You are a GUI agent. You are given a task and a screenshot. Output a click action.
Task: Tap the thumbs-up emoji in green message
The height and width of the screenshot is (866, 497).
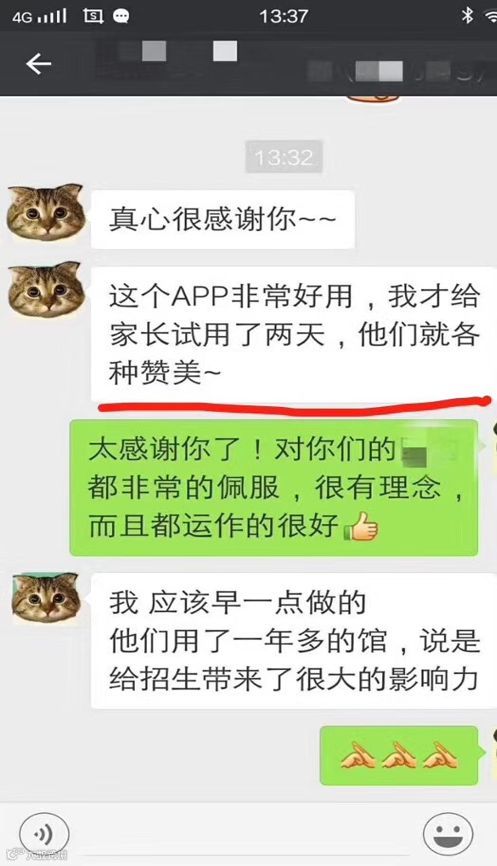[361, 526]
